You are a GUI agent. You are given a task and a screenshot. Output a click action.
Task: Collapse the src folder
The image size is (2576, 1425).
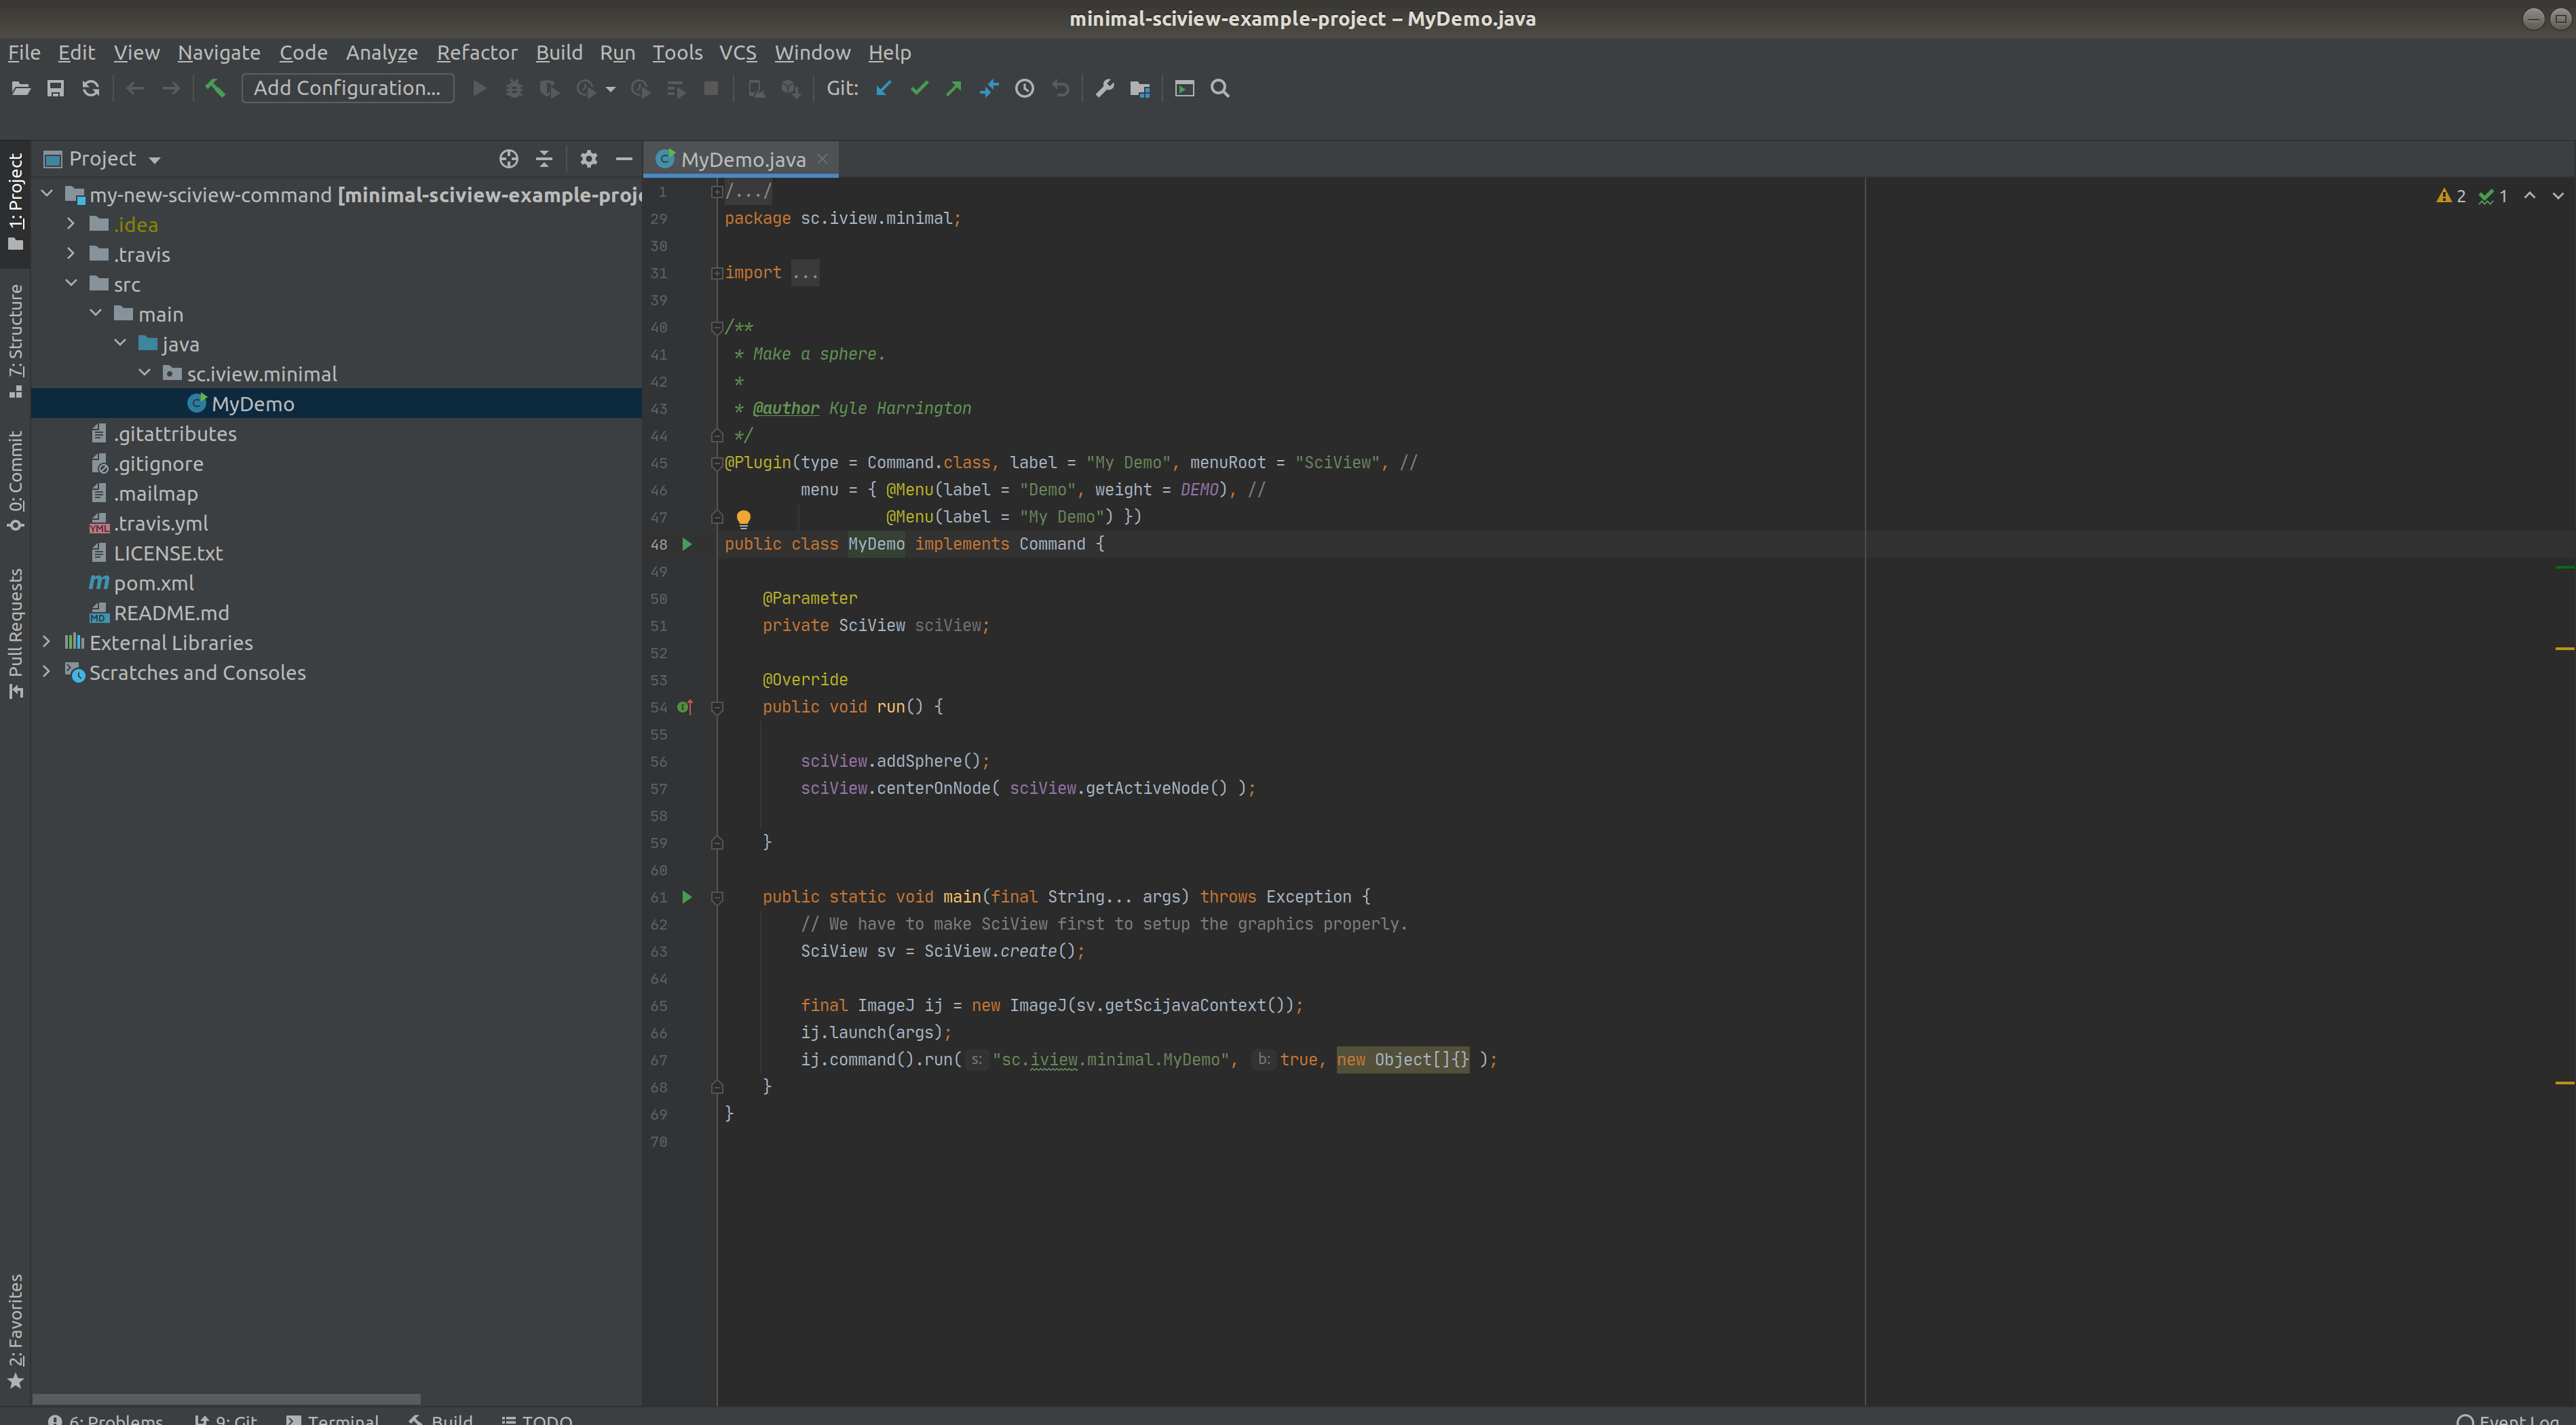click(x=71, y=284)
